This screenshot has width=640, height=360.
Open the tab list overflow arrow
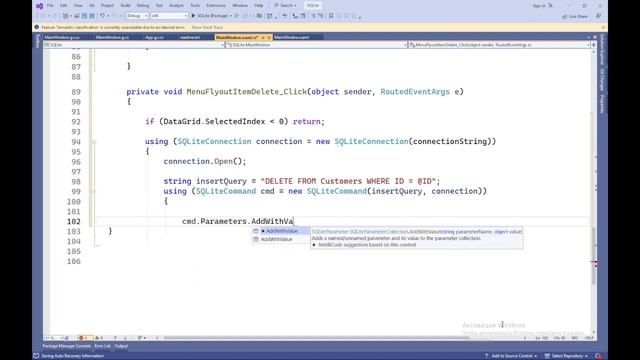[x=589, y=37]
